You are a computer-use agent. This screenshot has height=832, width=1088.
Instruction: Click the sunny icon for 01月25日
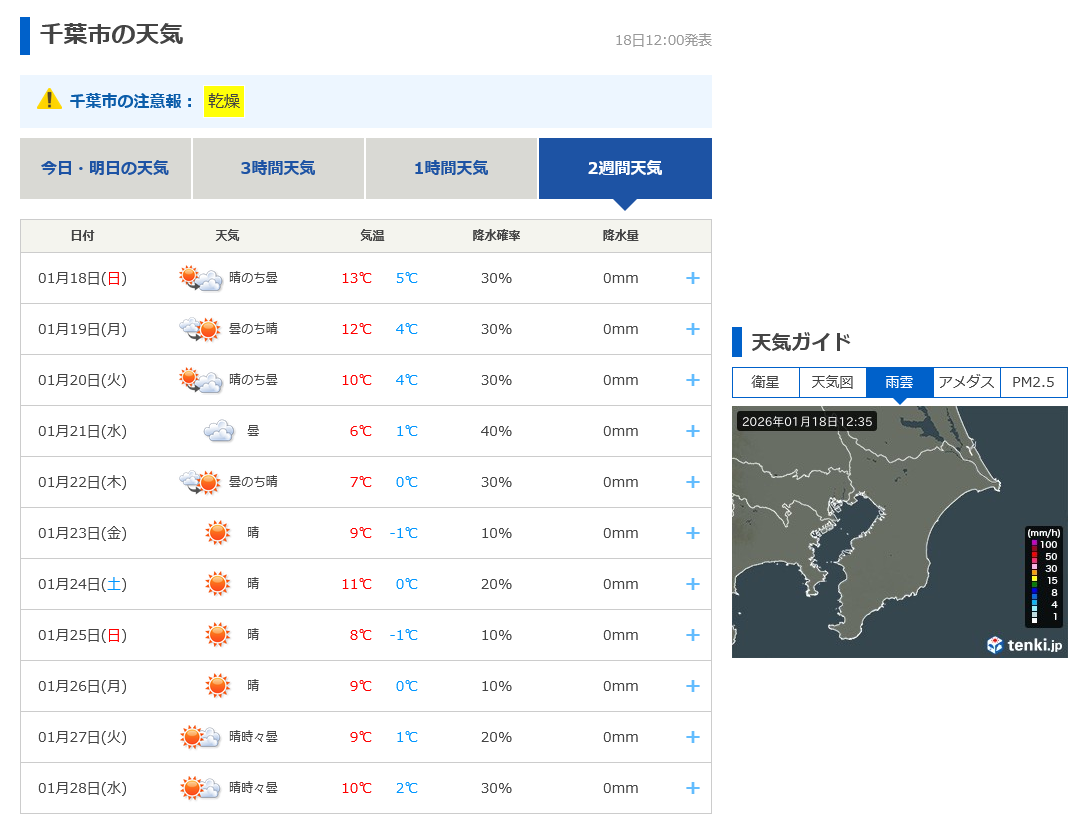(x=218, y=635)
